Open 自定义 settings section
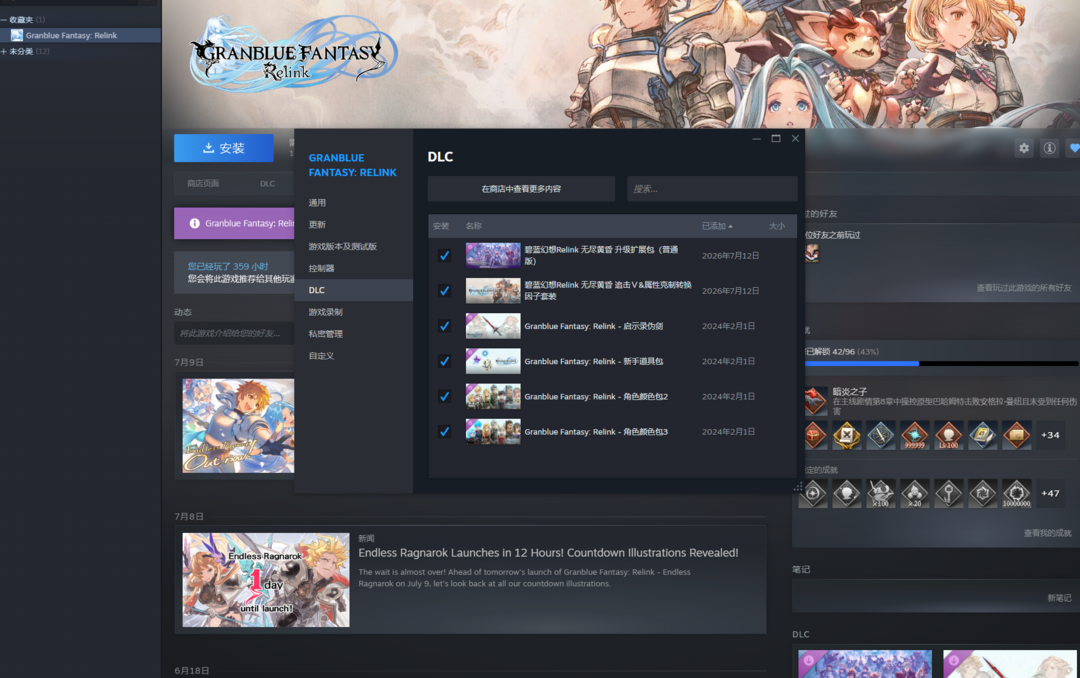Image resolution: width=1080 pixels, height=678 pixels. point(354,356)
